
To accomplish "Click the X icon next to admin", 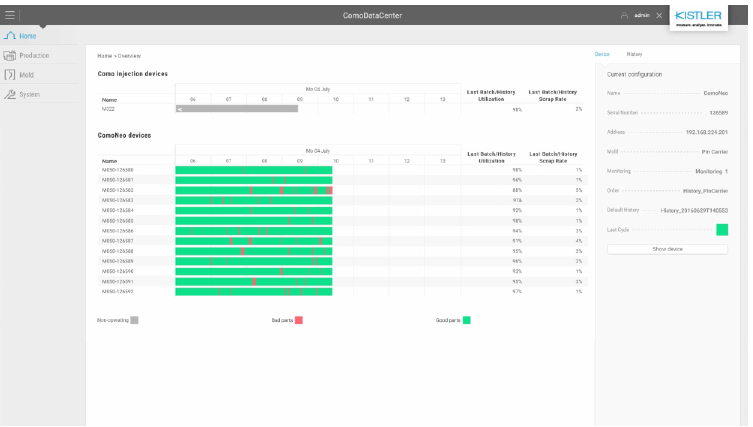I will (658, 16).
